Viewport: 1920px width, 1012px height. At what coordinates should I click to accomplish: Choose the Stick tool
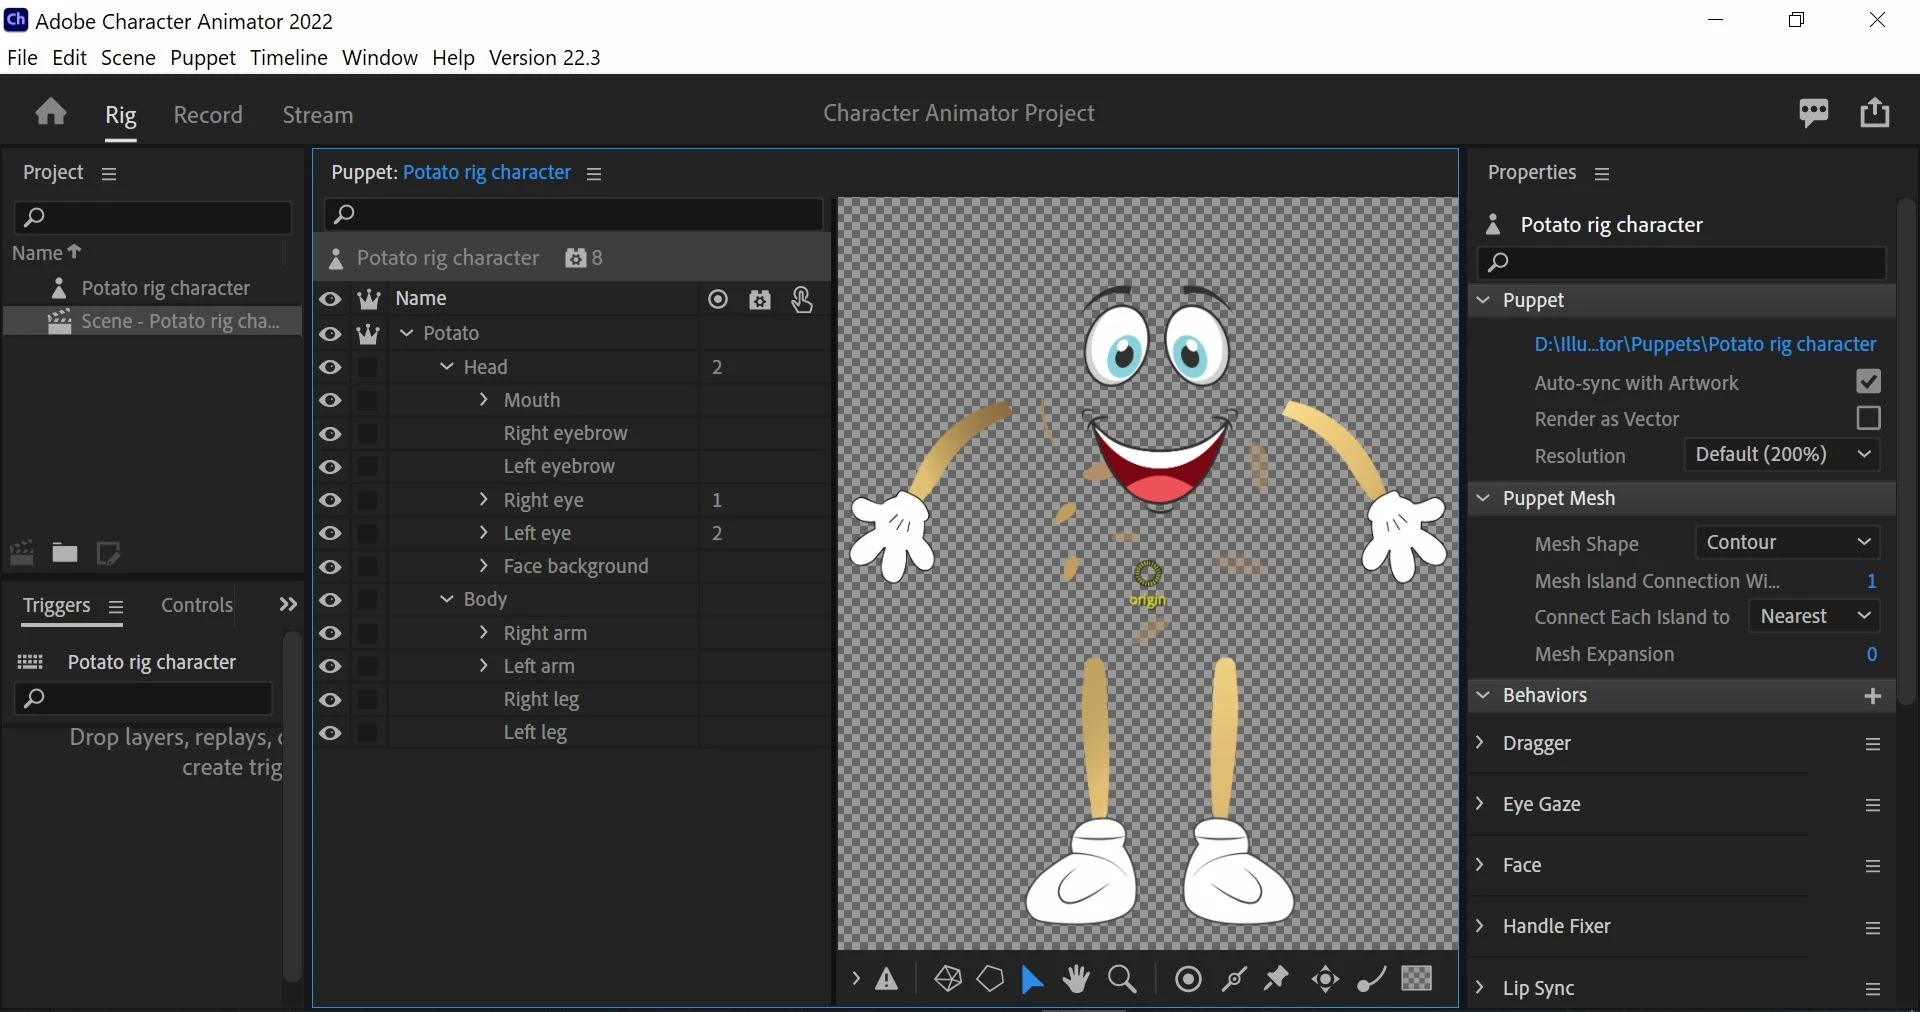(x=1234, y=979)
